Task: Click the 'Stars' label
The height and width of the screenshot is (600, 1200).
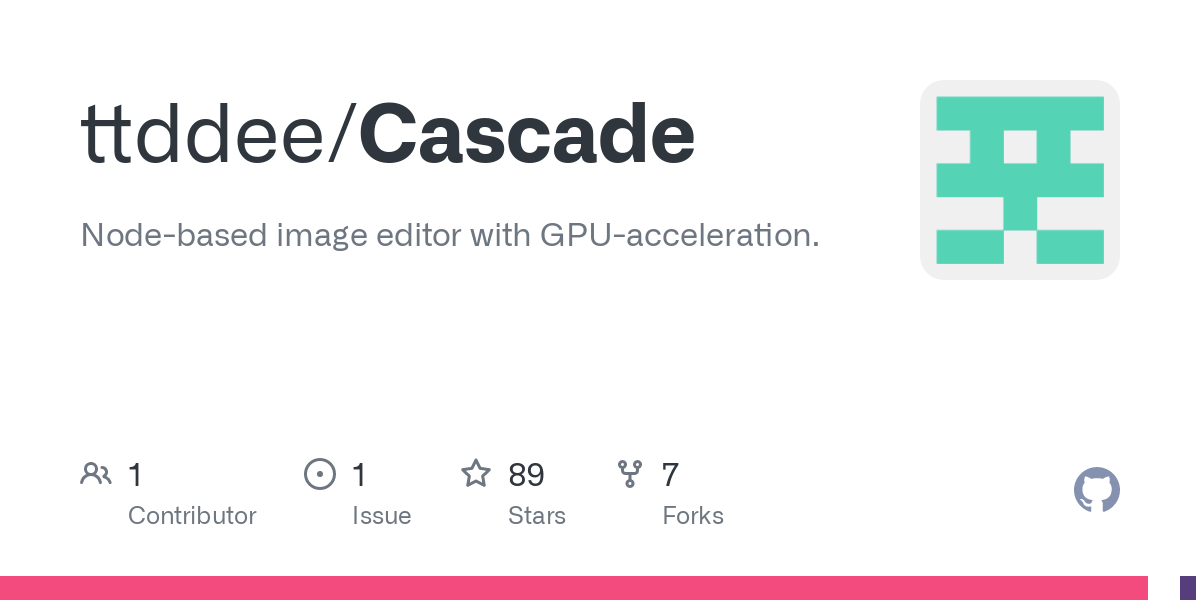Action: click(x=537, y=516)
